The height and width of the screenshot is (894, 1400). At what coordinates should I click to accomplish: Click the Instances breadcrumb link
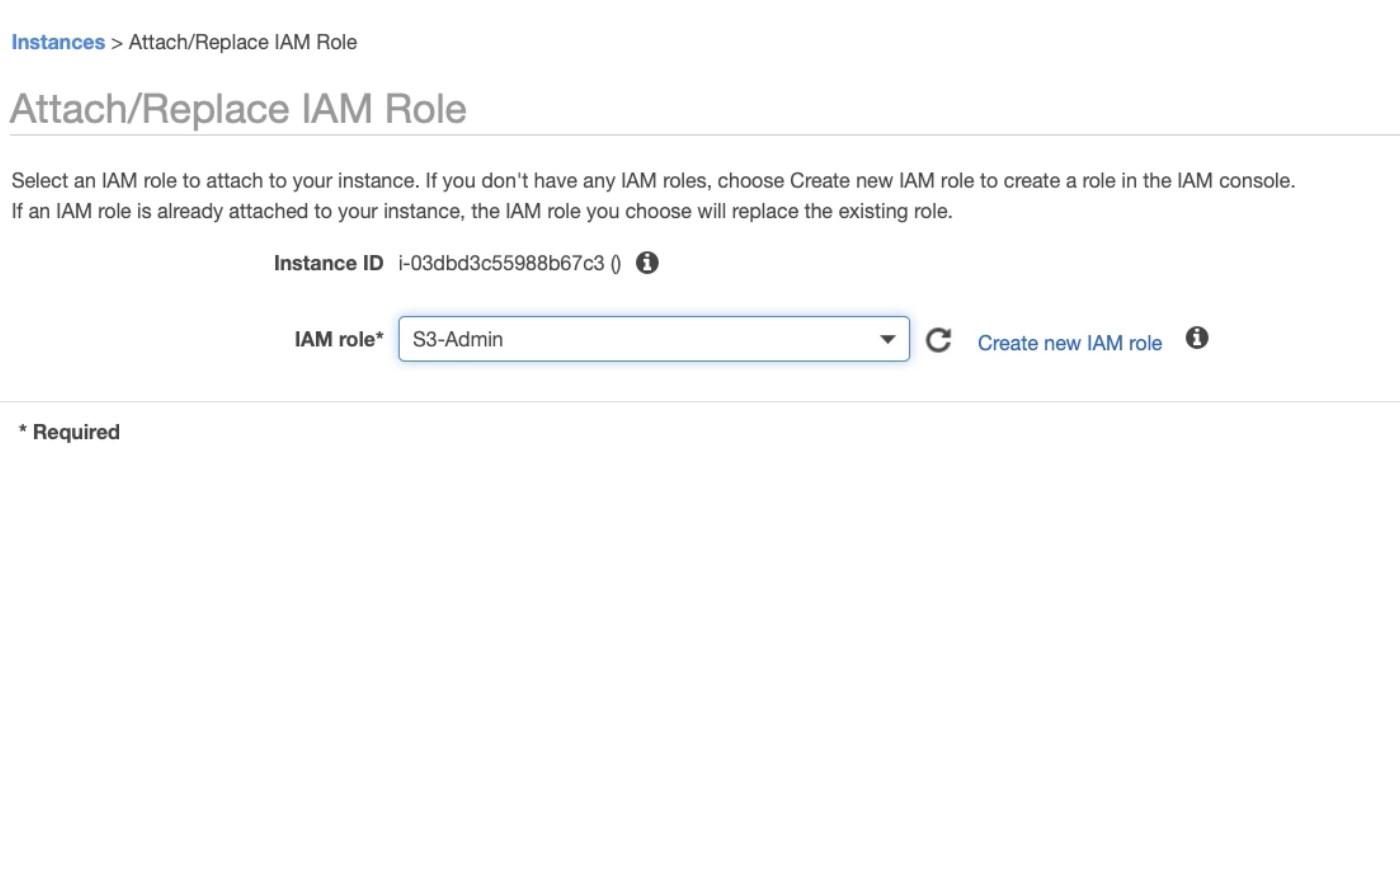pyautogui.click(x=58, y=42)
